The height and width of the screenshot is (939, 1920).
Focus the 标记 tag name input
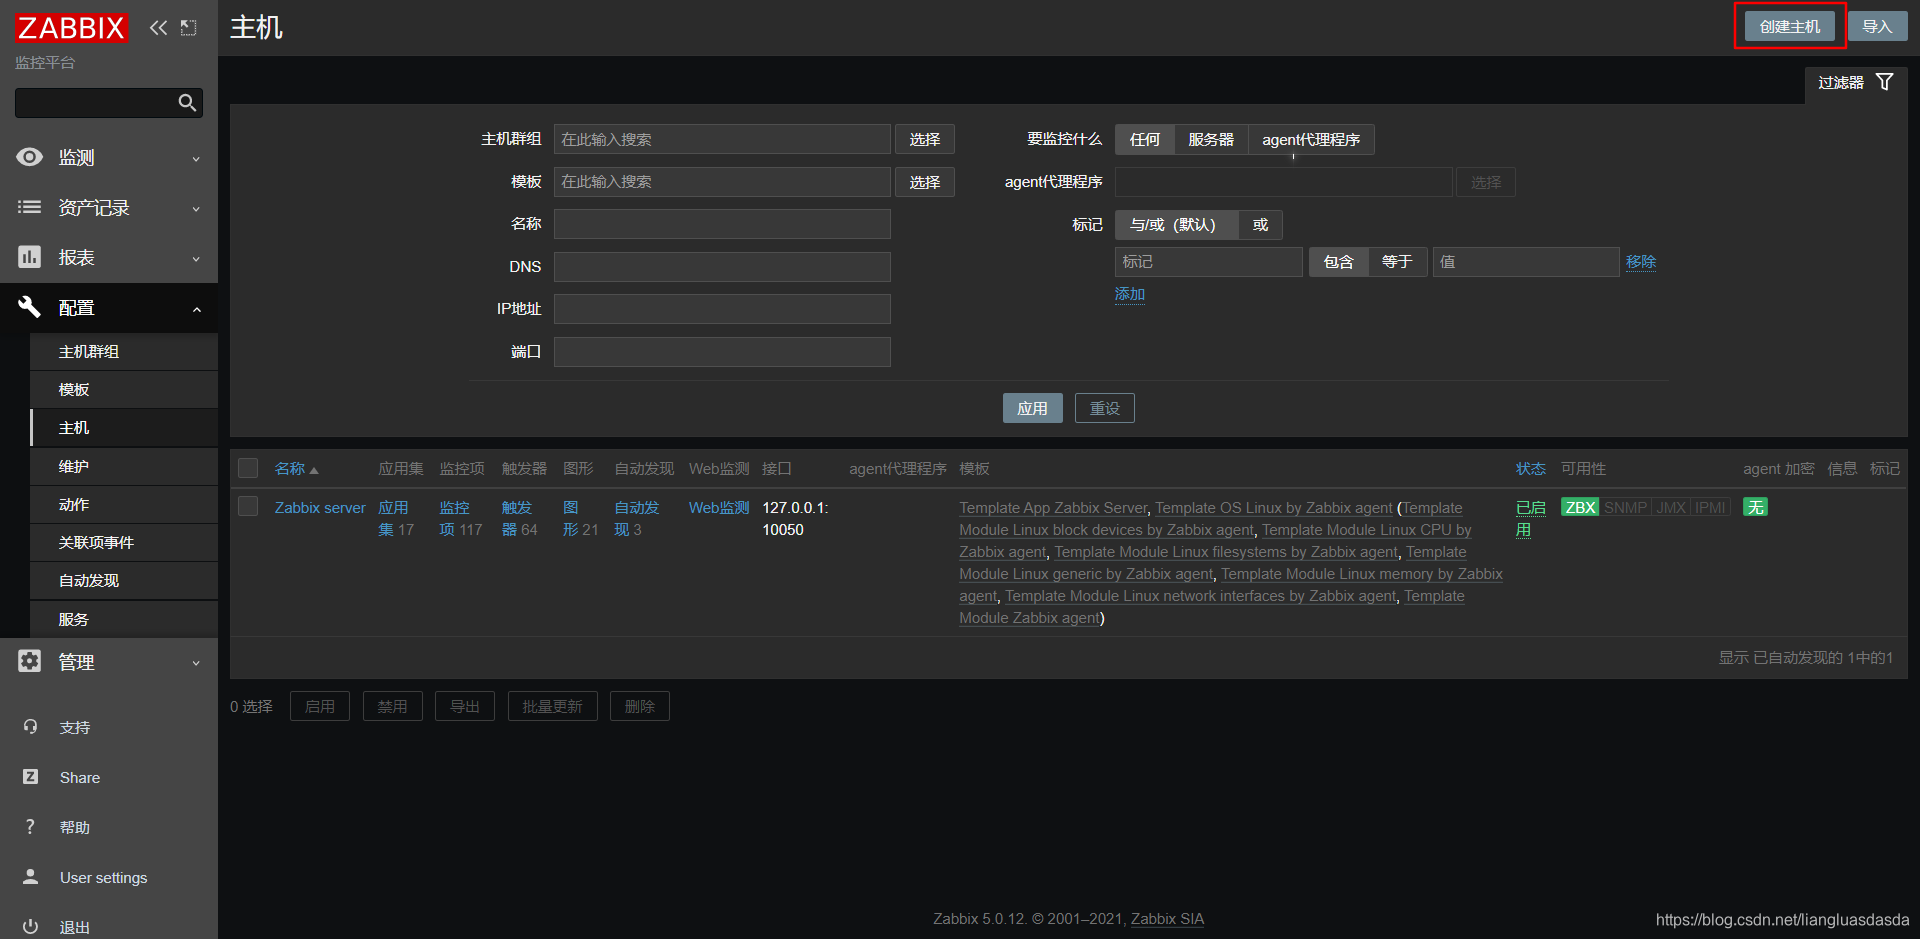(x=1209, y=262)
